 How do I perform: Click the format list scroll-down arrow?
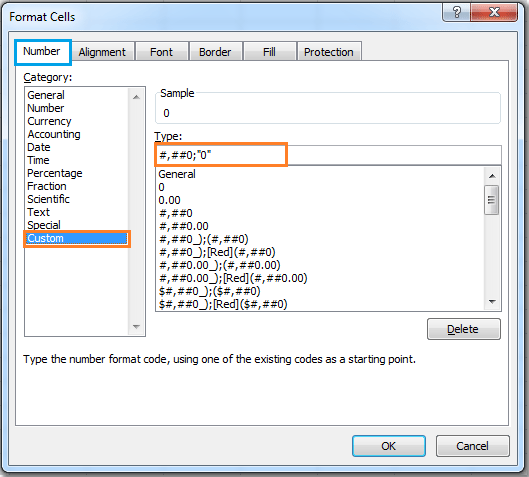pos(492,302)
